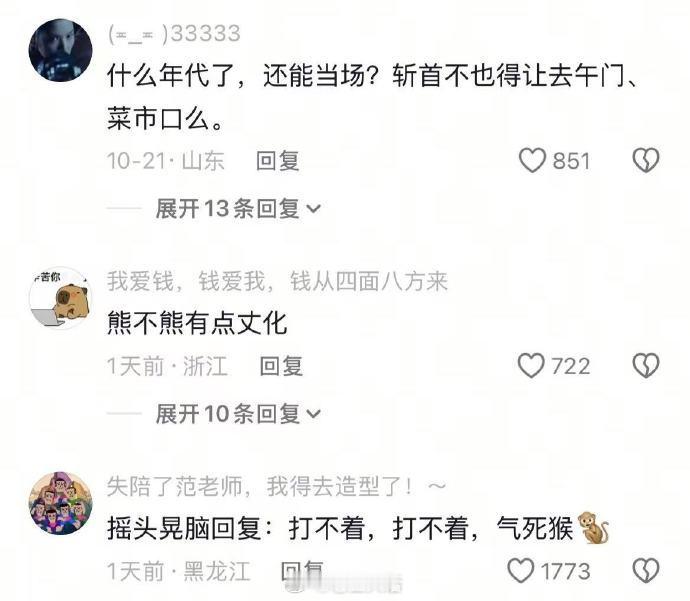Dislike the 熊不熊有点文化 comment
The height and width of the screenshot is (601, 690).
pyautogui.click(x=646, y=366)
